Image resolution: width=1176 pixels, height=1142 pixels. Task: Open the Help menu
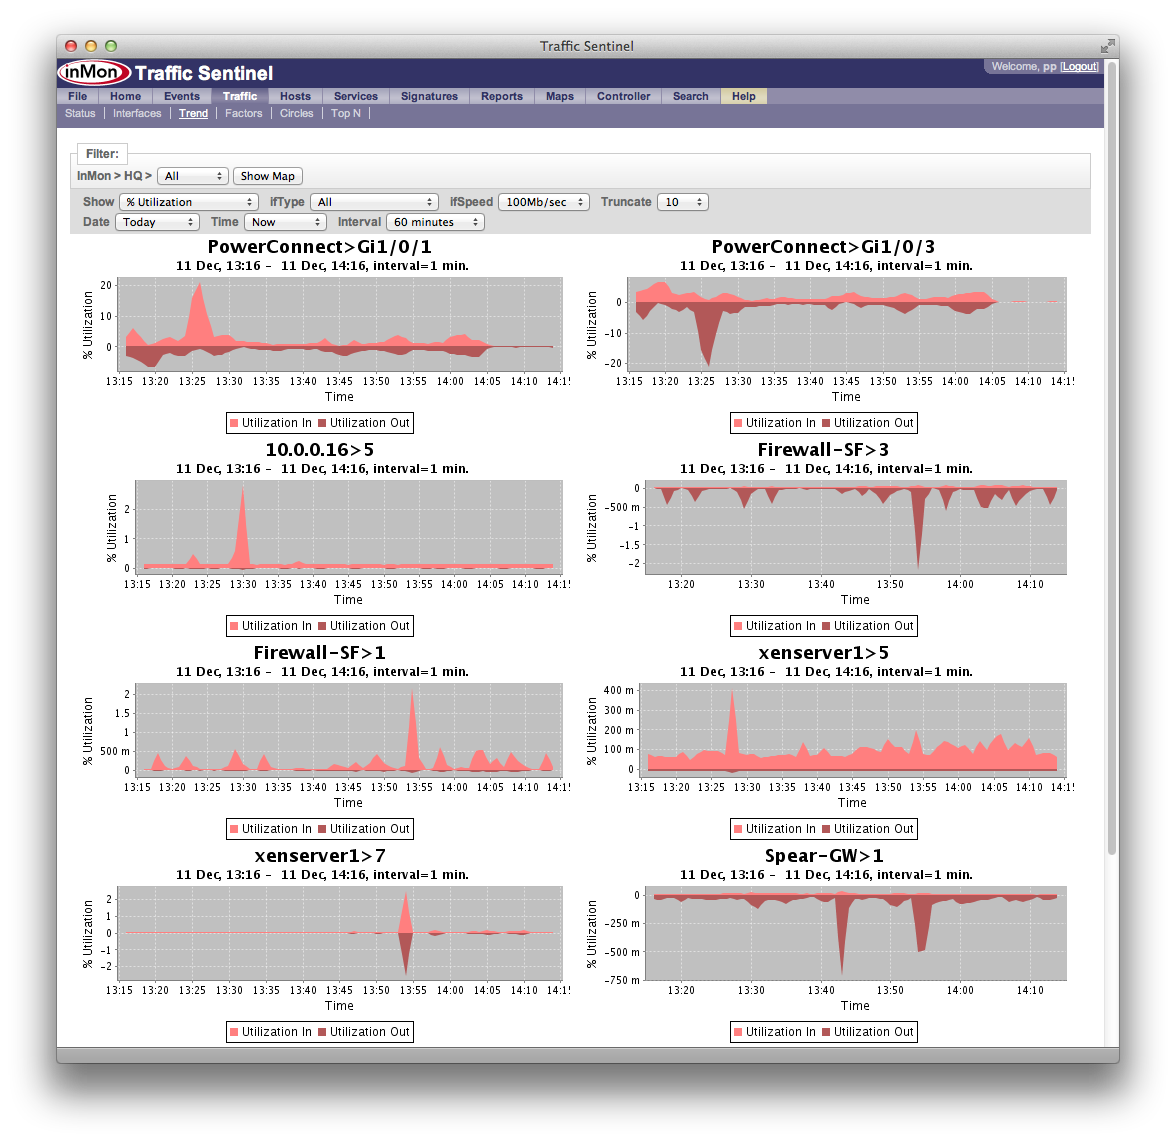pyautogui.click(x=744, y=96)
